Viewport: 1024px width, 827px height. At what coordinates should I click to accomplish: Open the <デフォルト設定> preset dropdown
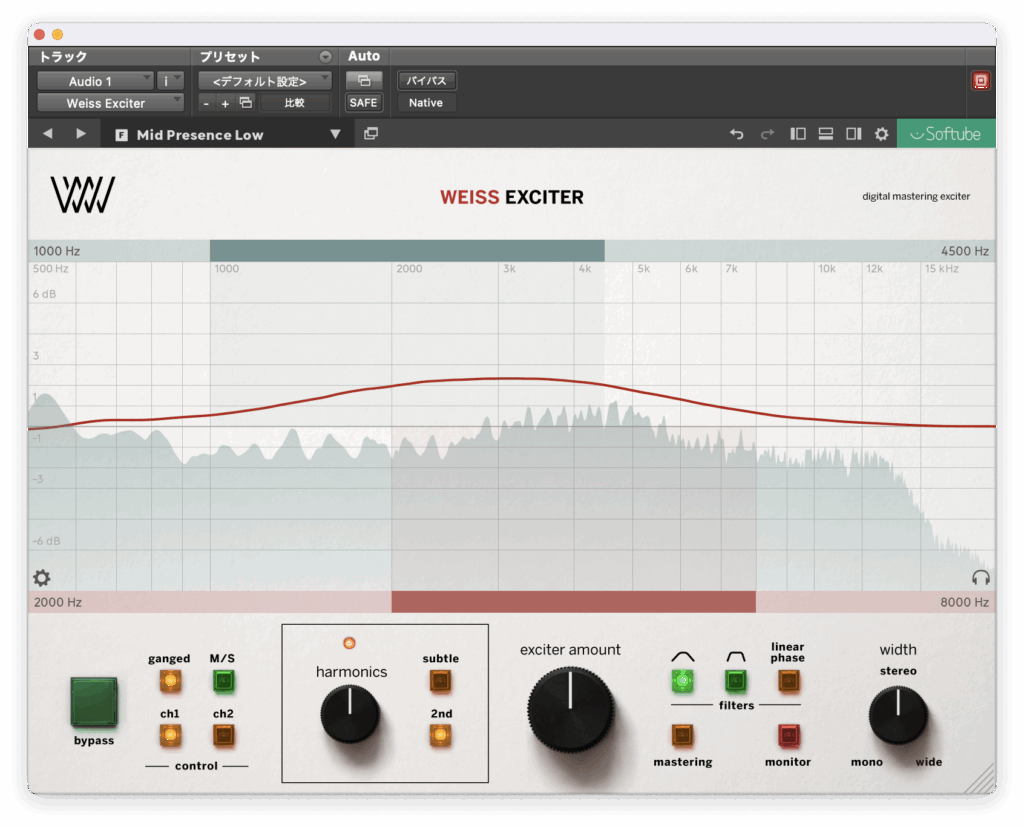click(264, 81)
